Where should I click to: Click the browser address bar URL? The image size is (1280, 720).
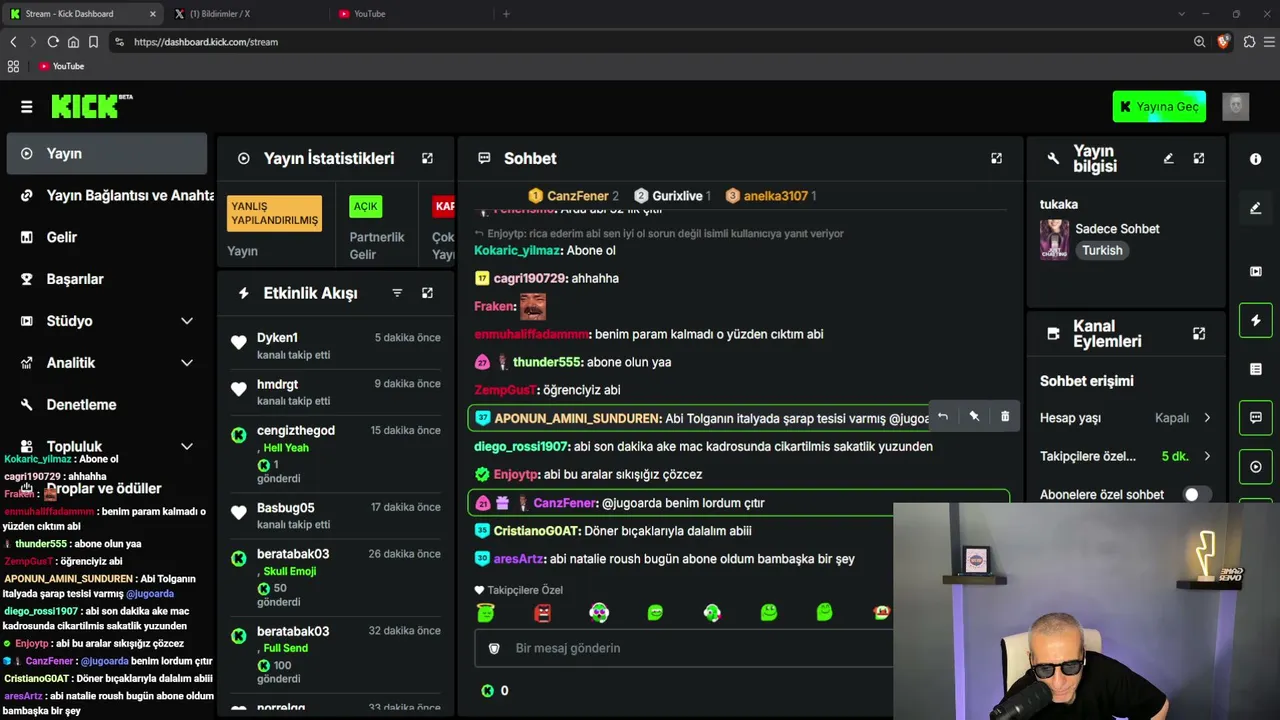click(x=205, y=42)
